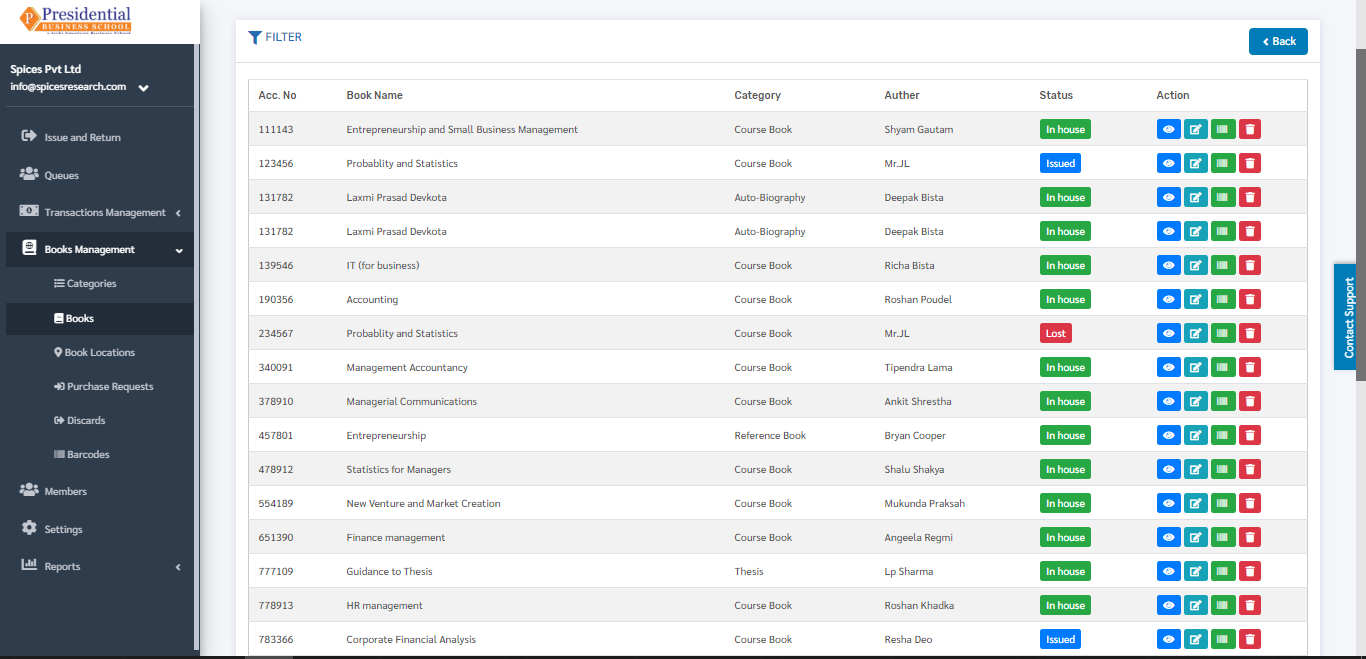Click accession number 457801
This screenshot has width=1366, height=659.
tap(276, 435)
